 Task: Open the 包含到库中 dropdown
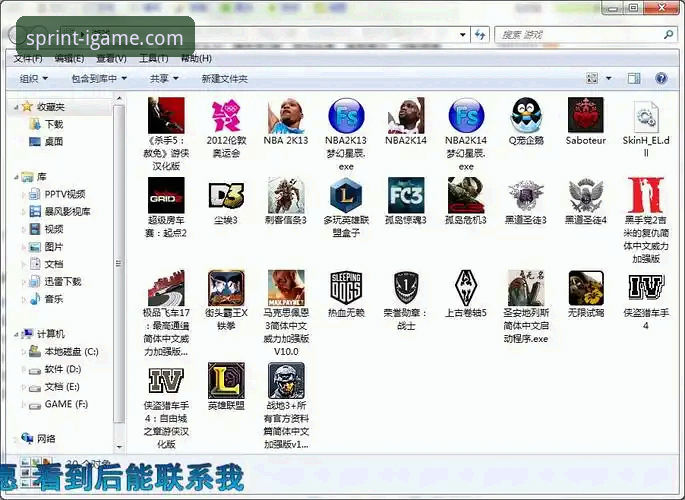click(99, 79)
